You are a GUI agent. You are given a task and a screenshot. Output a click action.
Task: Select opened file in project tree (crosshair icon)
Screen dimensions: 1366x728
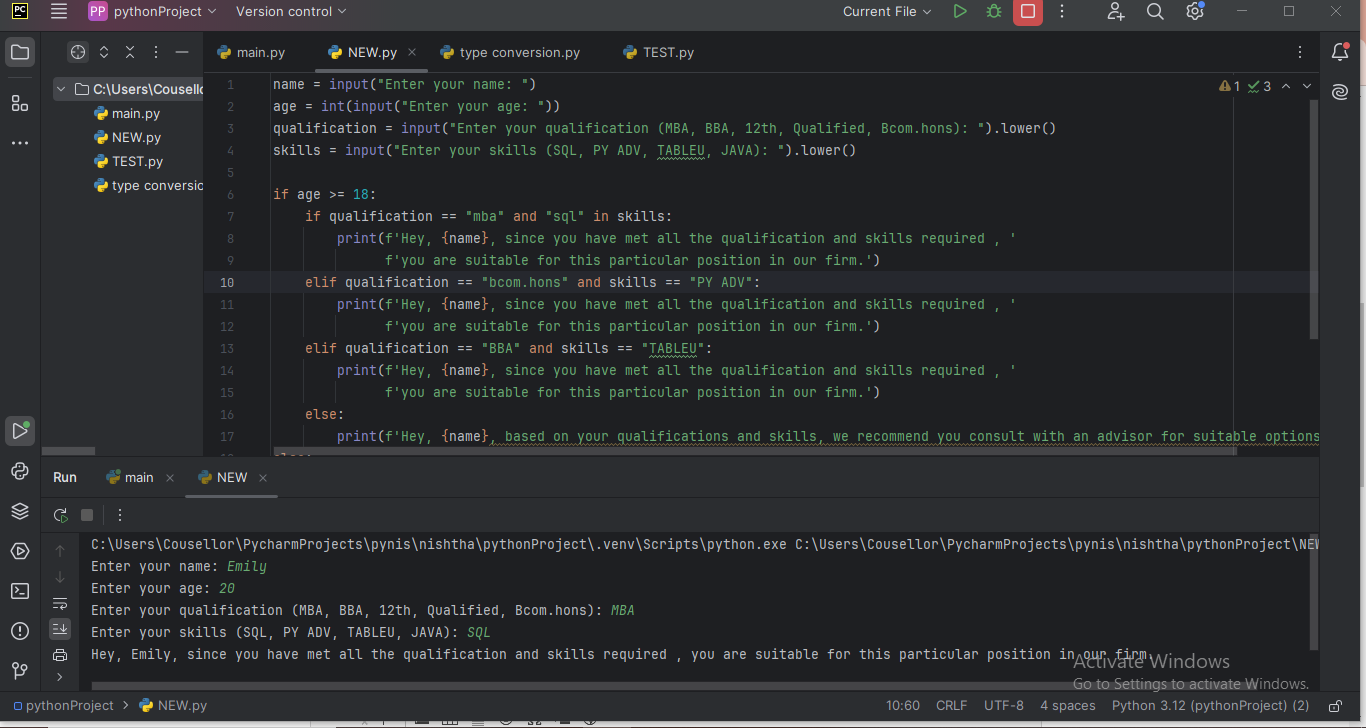click(x=78, y=52)
